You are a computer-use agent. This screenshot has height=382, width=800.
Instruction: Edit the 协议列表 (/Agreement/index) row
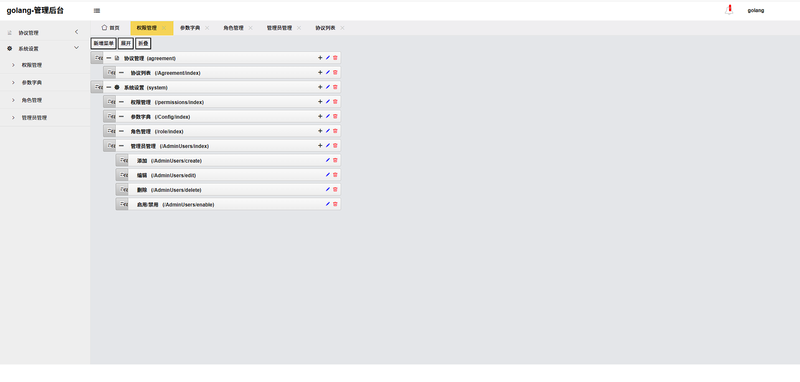328,72
